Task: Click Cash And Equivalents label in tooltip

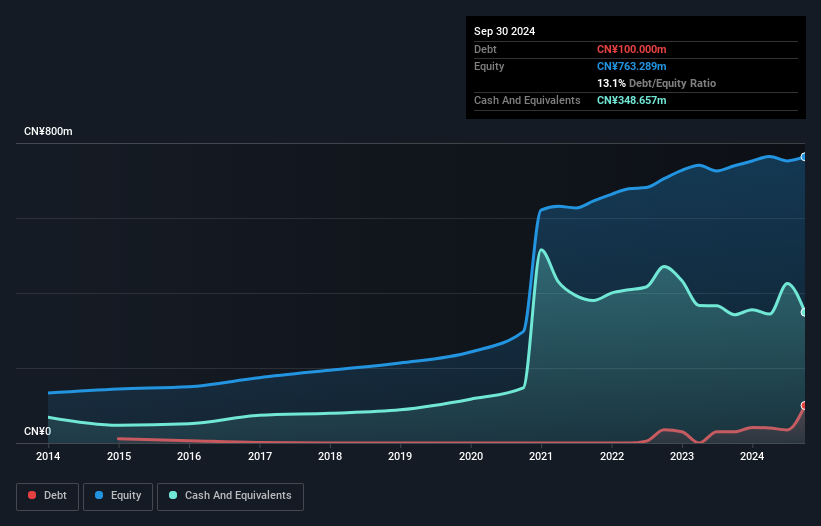Action: 527,100
